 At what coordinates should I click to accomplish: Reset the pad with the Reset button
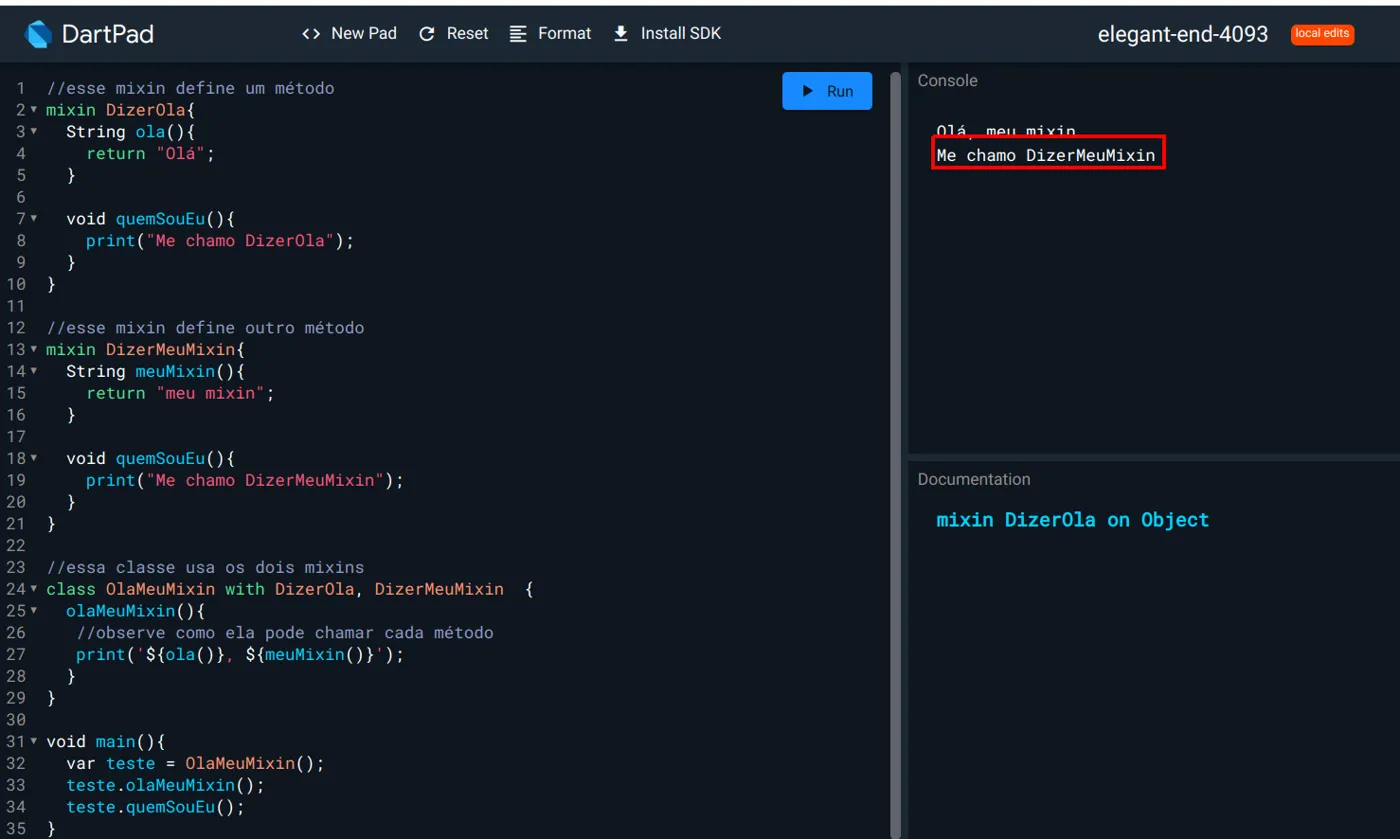click(x=453, y=34)
